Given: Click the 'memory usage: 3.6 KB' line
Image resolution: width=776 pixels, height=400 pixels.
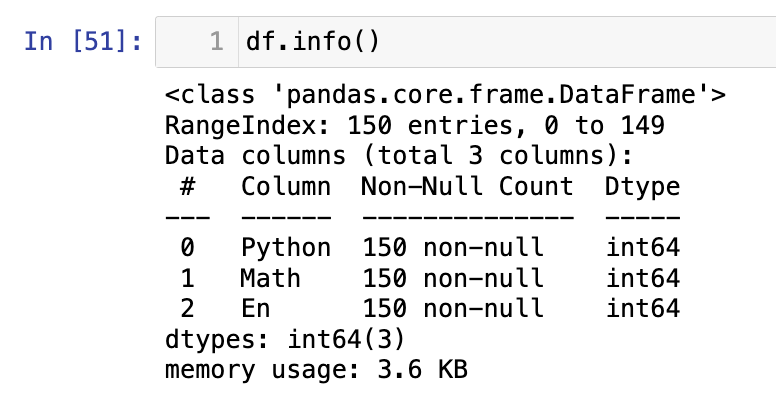Looking at the screenshot, I should [315, 368].
